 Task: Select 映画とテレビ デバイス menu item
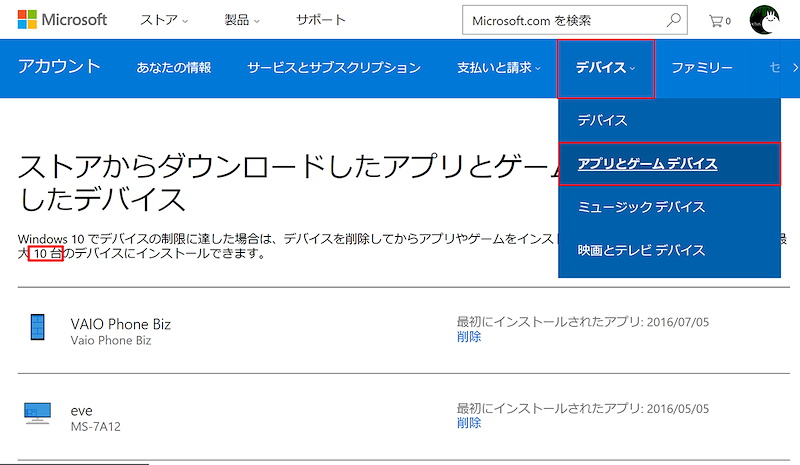[669, 250]
